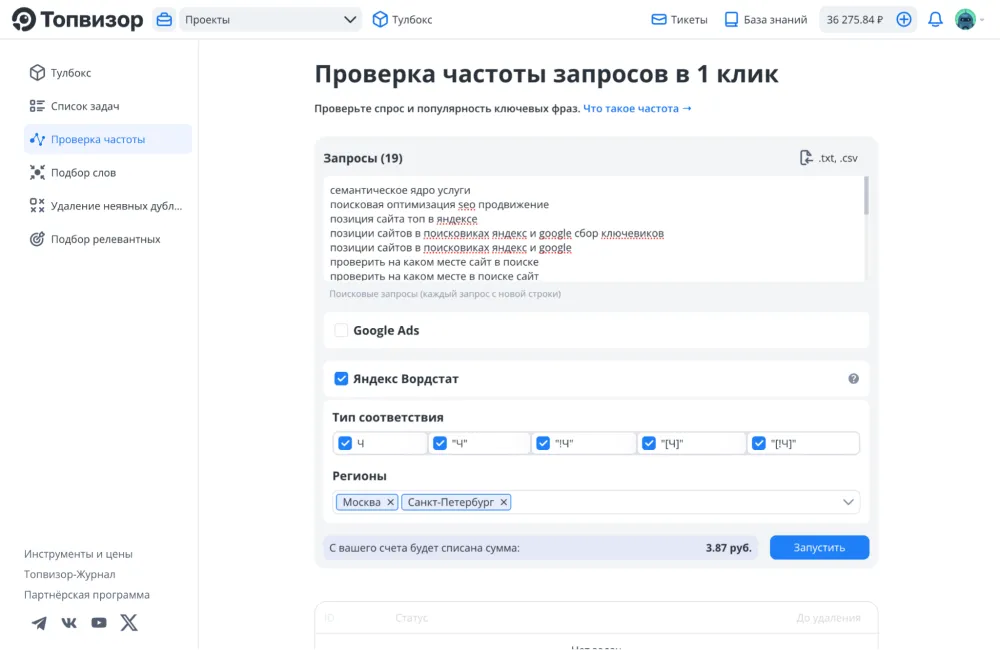Click the Подбор слов cluster icon
The image size is (1000, 650).
pos(37,172)
